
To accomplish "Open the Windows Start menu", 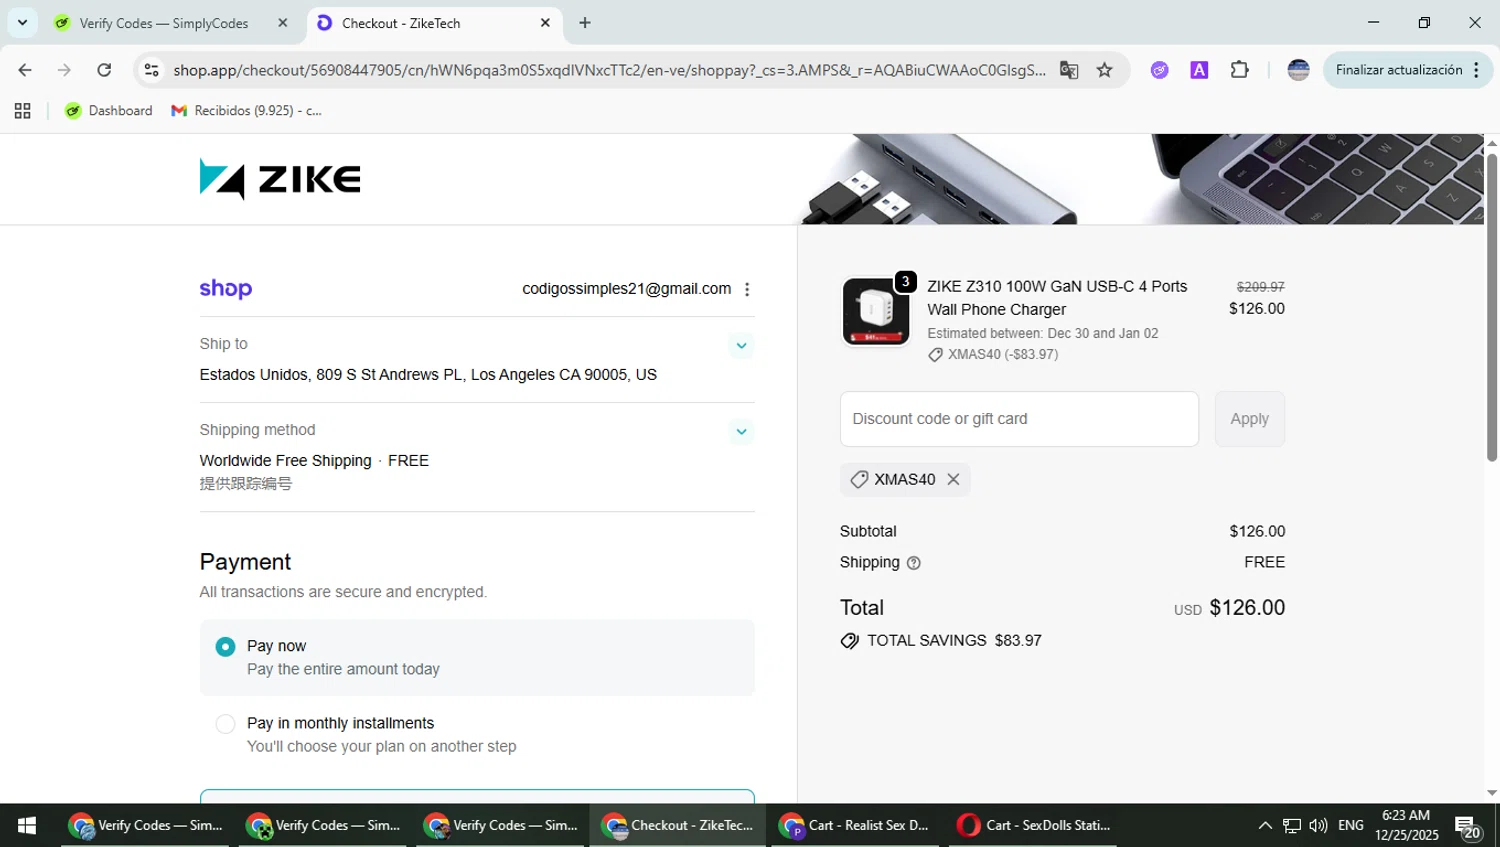I will [x=27, y=825].
